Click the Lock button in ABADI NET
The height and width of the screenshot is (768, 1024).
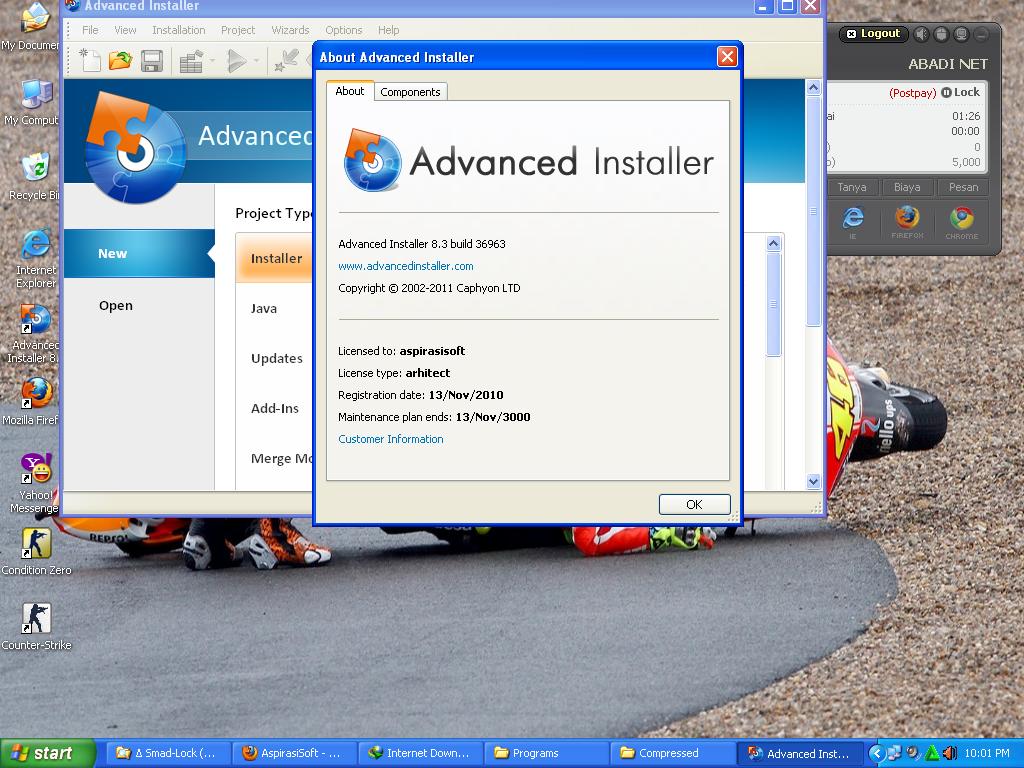pyautogui.click(x=961, y=92)
